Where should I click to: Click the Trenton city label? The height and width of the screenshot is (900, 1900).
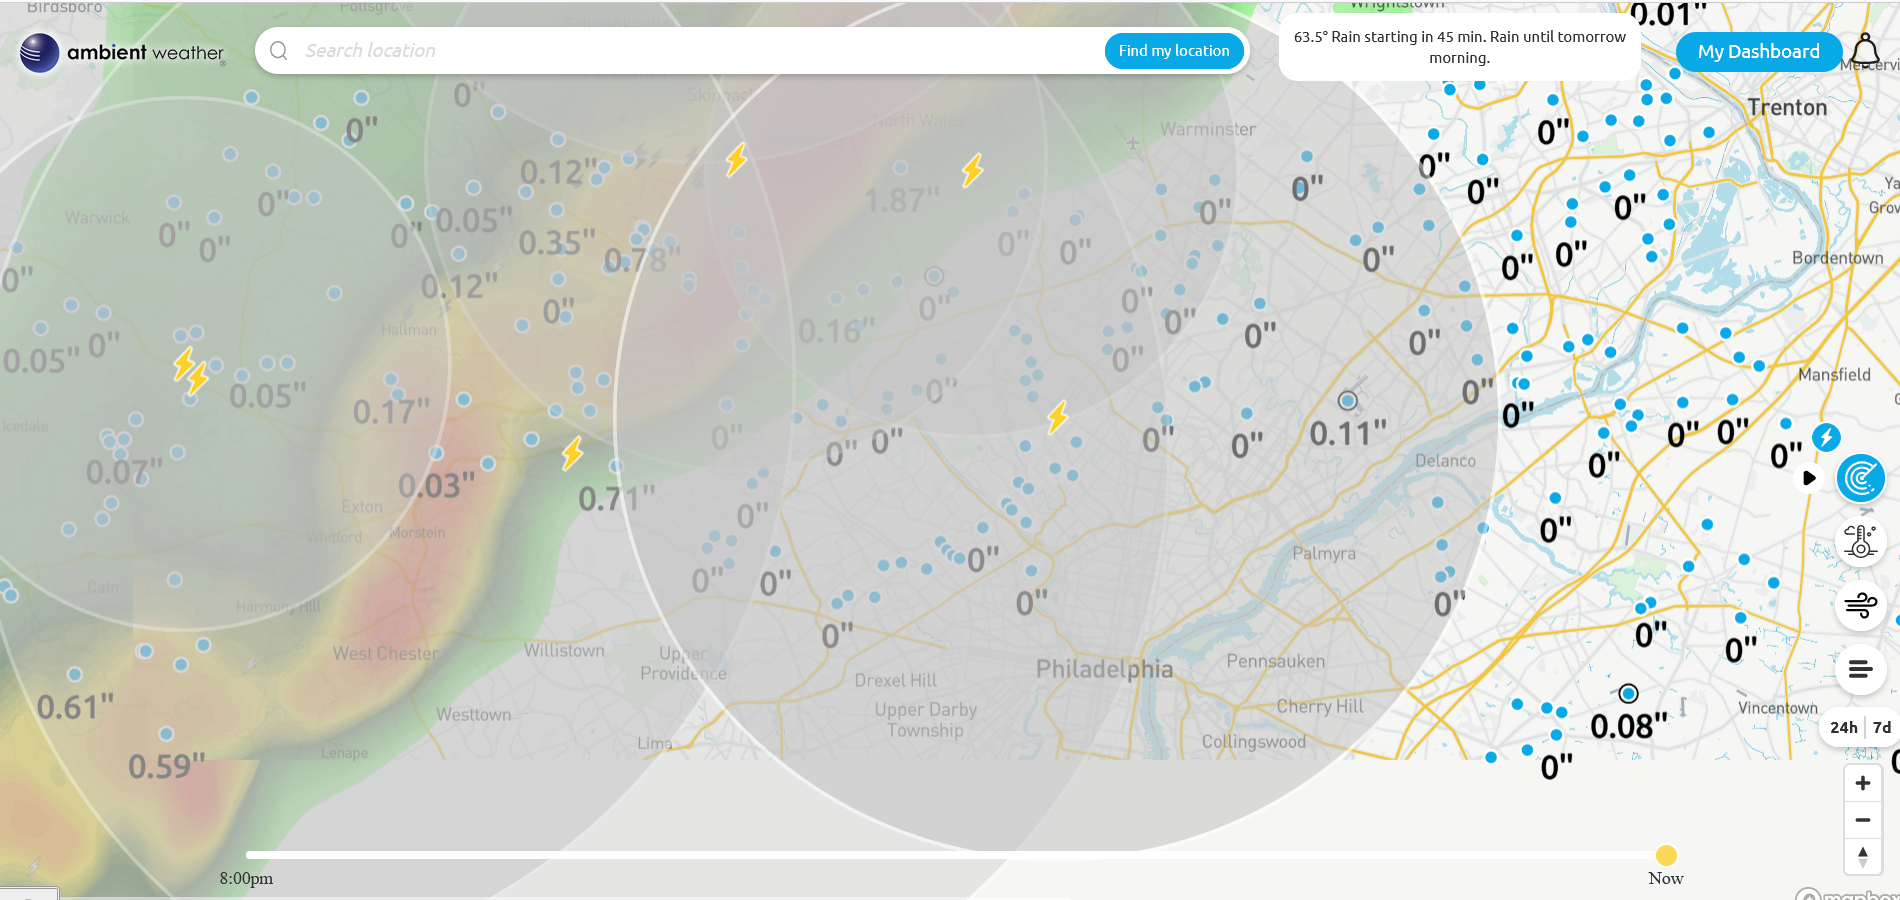1787,107
